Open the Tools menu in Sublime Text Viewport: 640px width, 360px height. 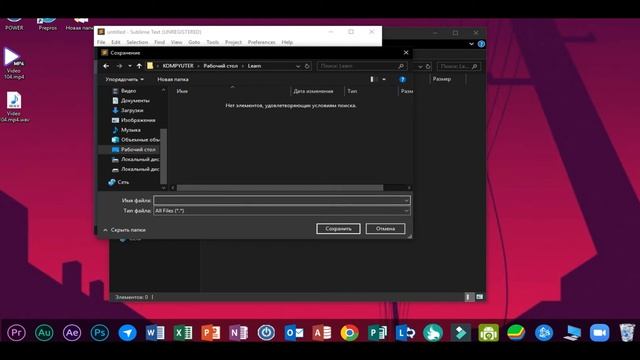point(212,42)
